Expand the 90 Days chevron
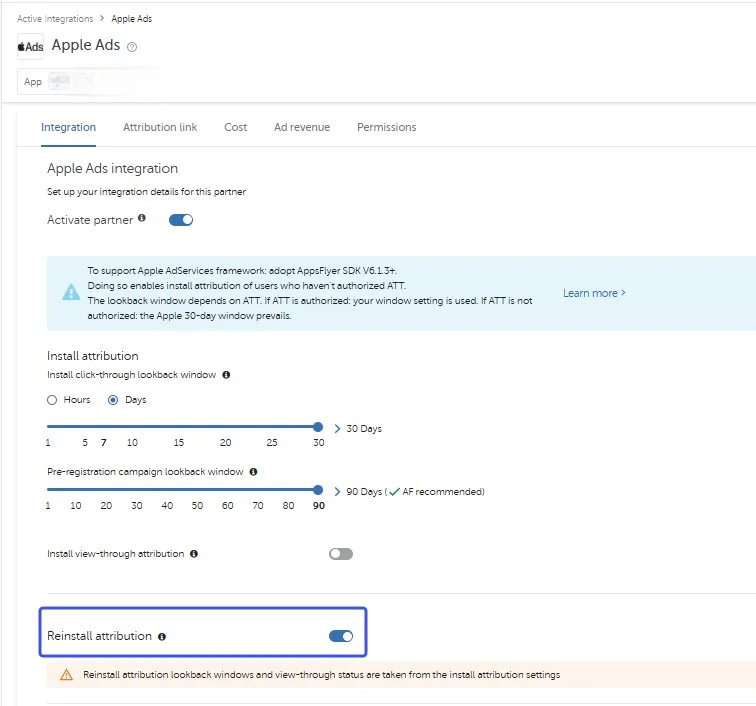 click(337, 491)
